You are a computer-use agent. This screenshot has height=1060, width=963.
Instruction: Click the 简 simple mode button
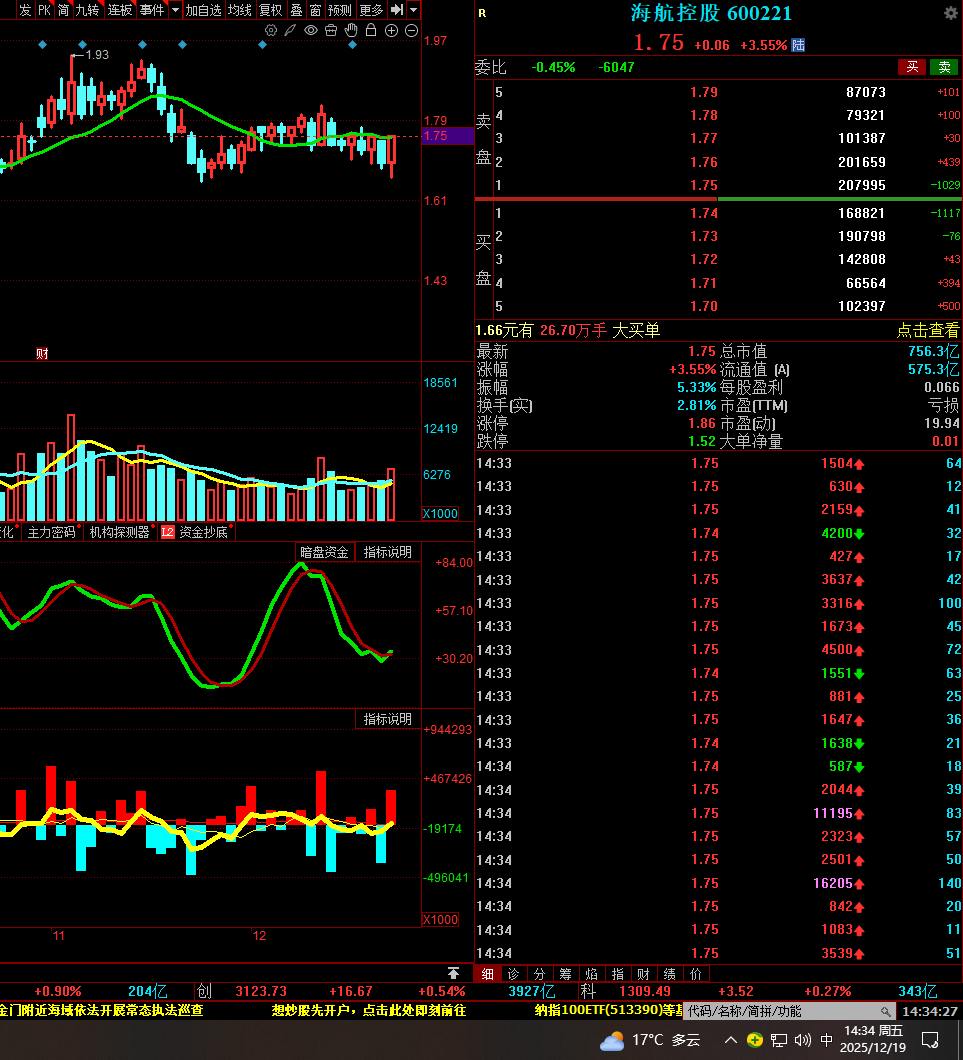64,9
